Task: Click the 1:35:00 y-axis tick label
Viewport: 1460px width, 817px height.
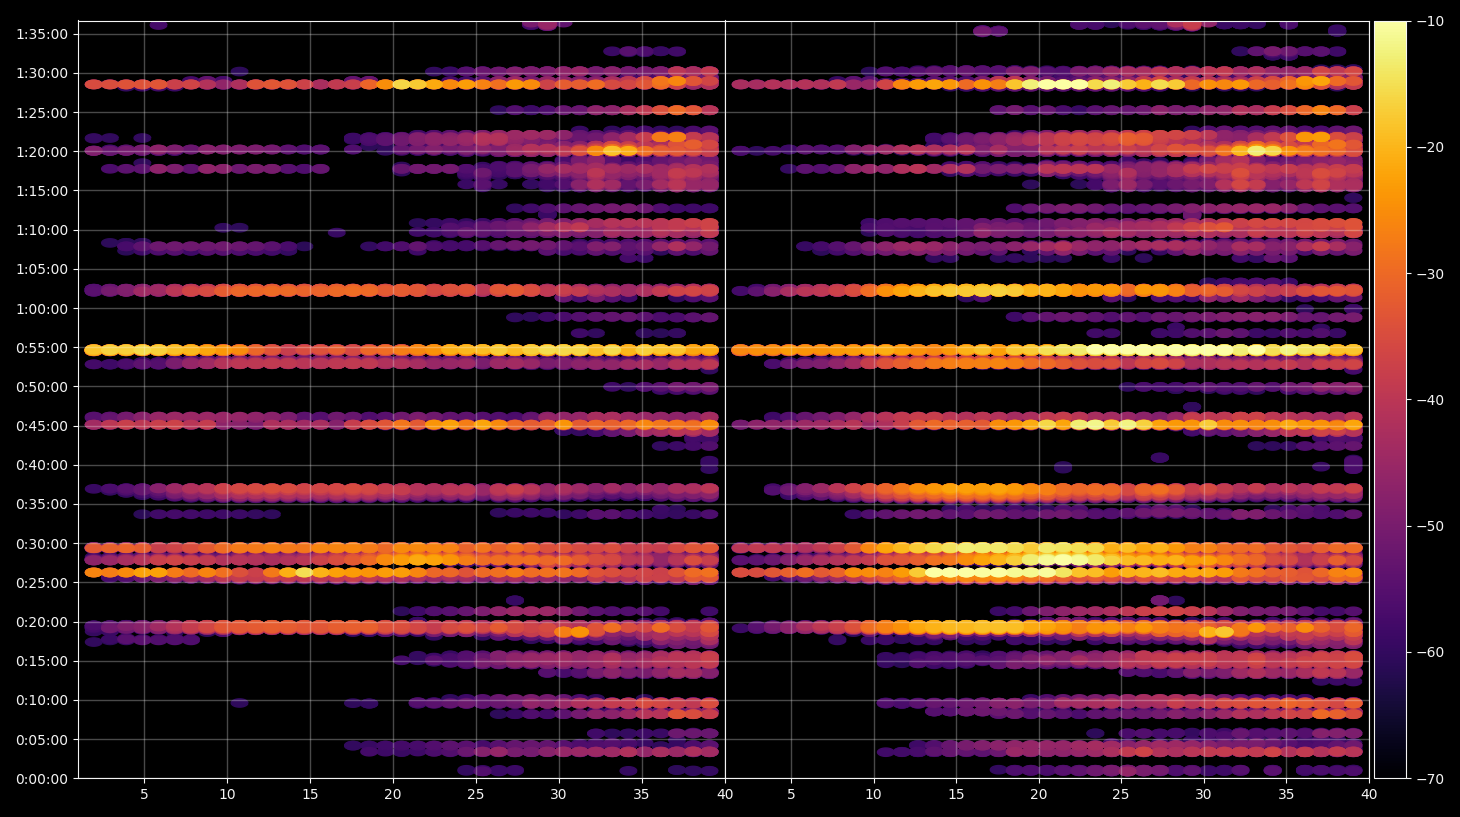Action: tap(42, 34)
